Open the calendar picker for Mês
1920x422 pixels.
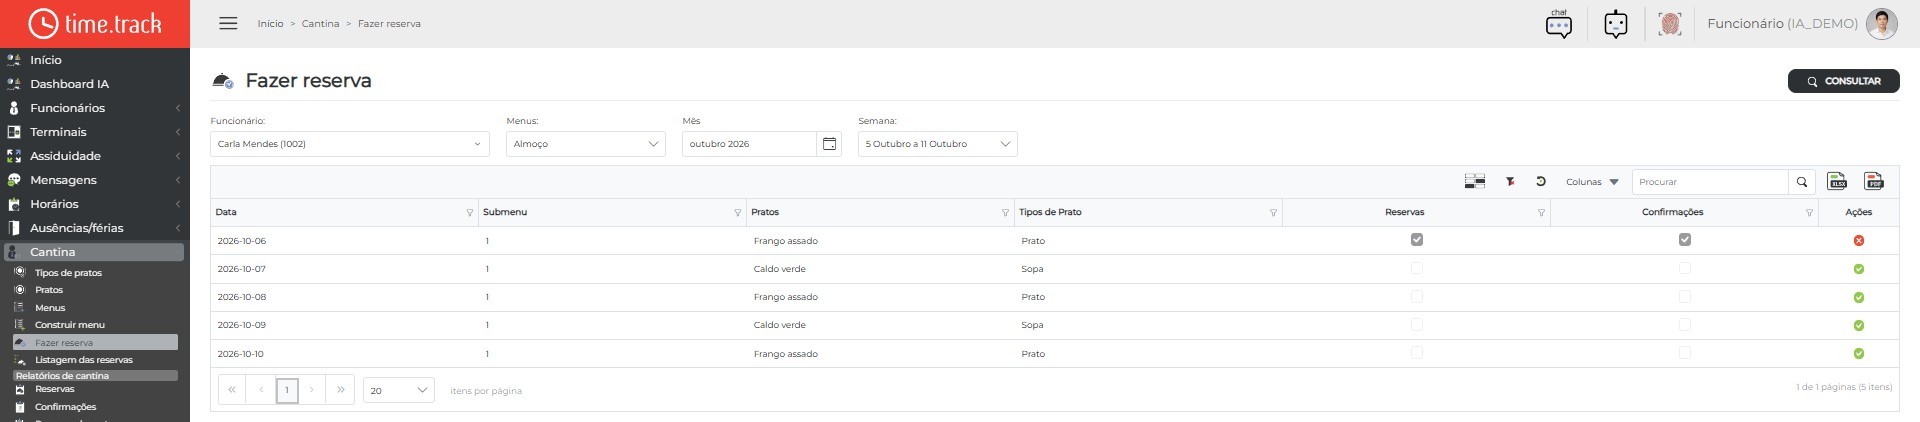point(829,144)
